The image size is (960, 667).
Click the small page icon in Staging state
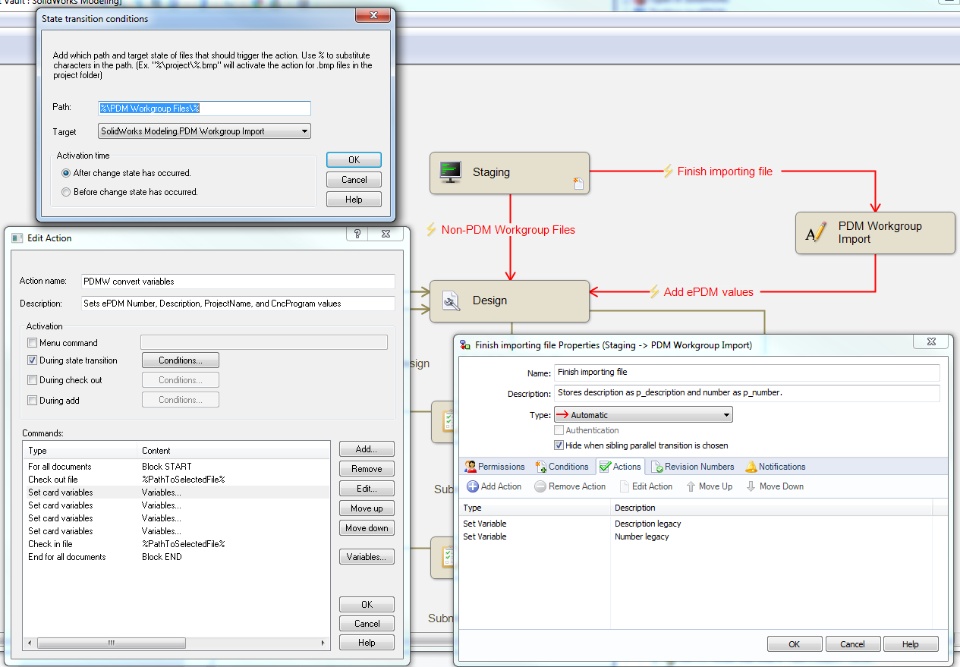point(578,183)
